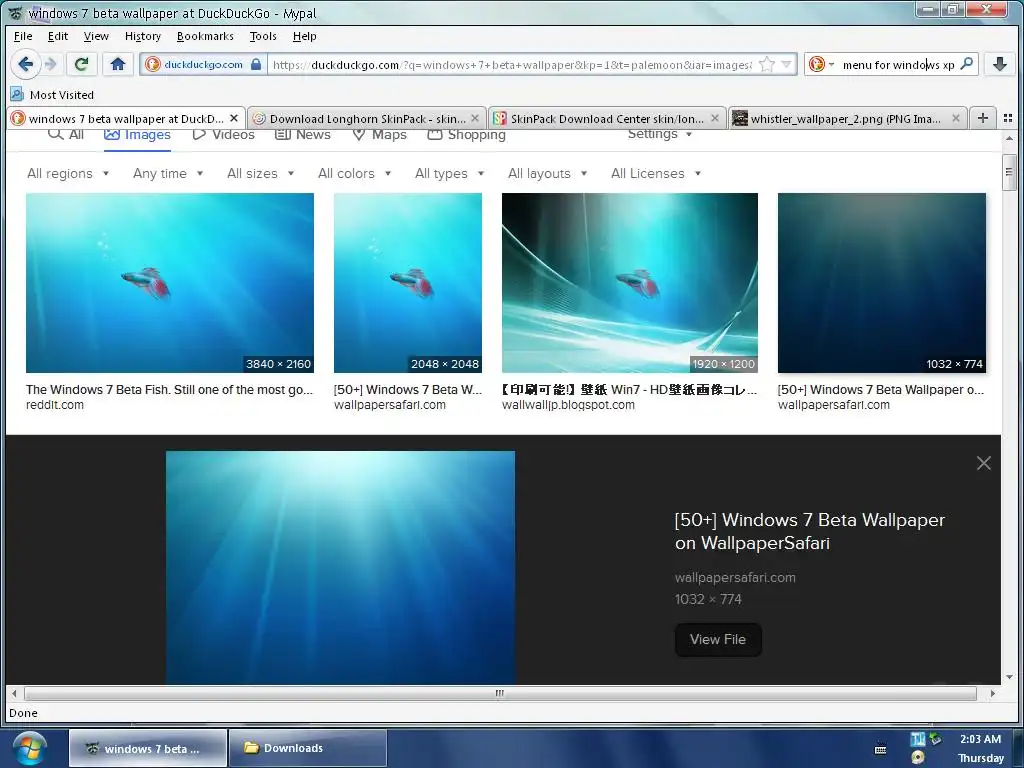The height and width of the screenshot is (768, 1024).
Task: Close the SkinPack Download Center tab
Action: click(715, 118)
